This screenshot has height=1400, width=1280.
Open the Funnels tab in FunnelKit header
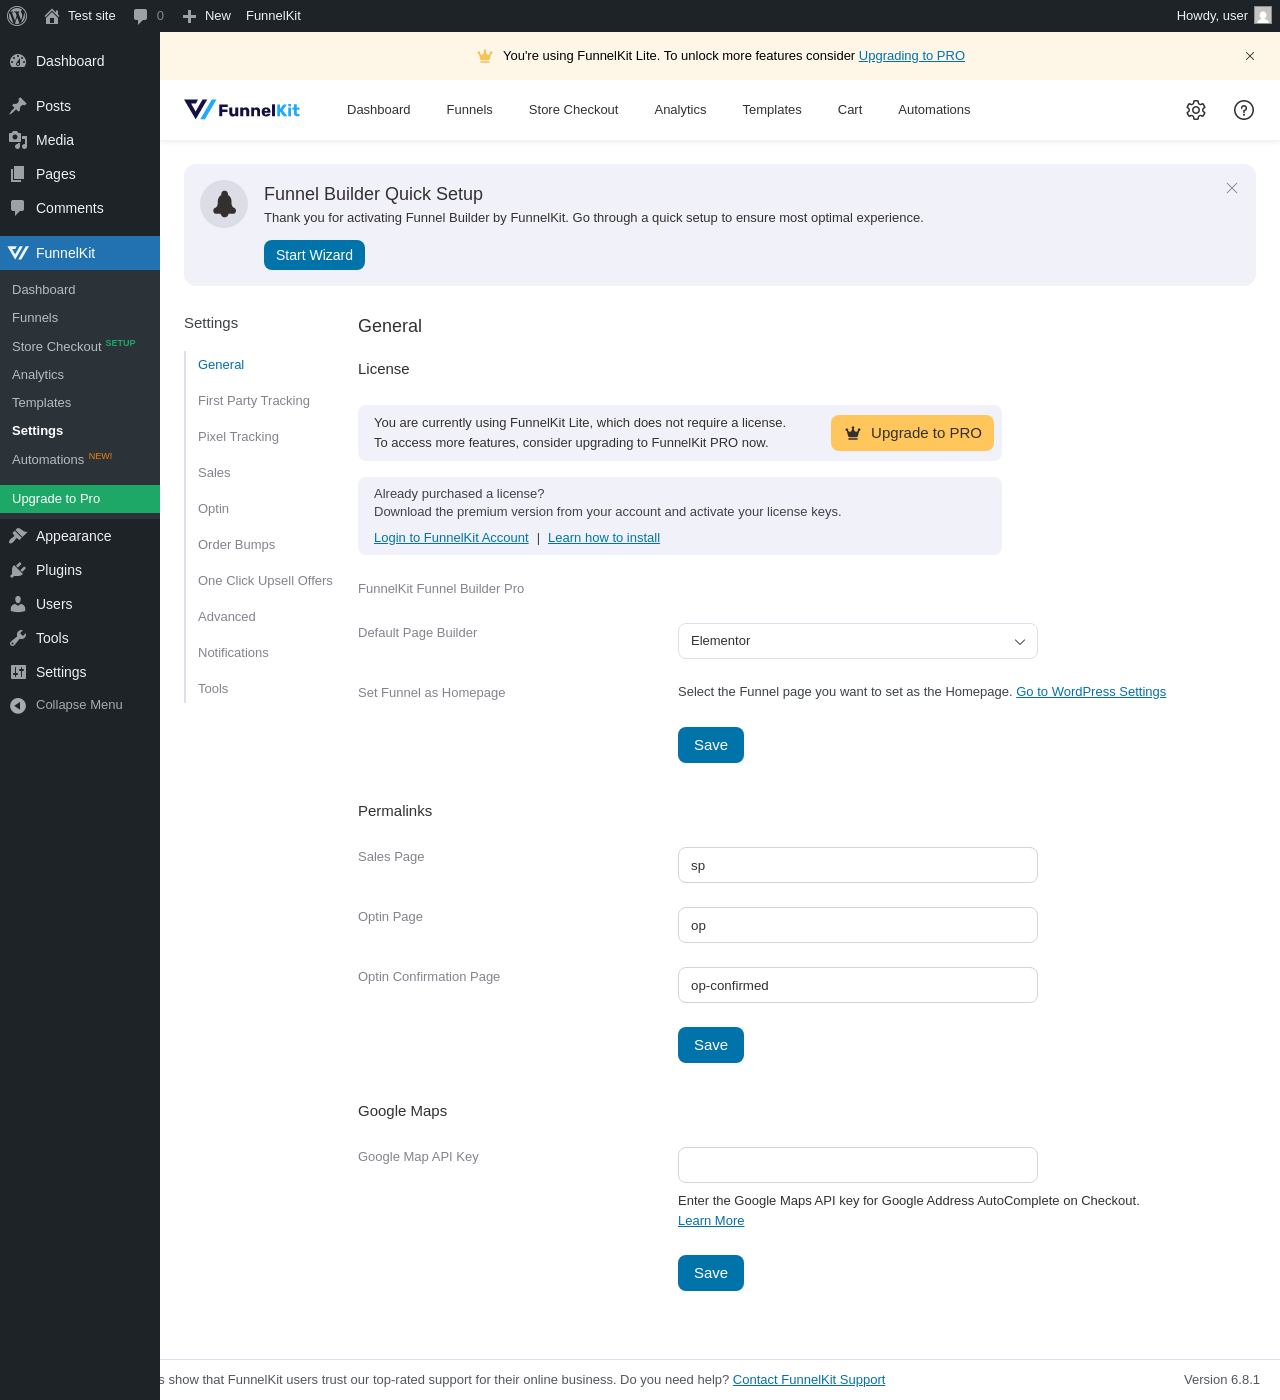(469, 110)
